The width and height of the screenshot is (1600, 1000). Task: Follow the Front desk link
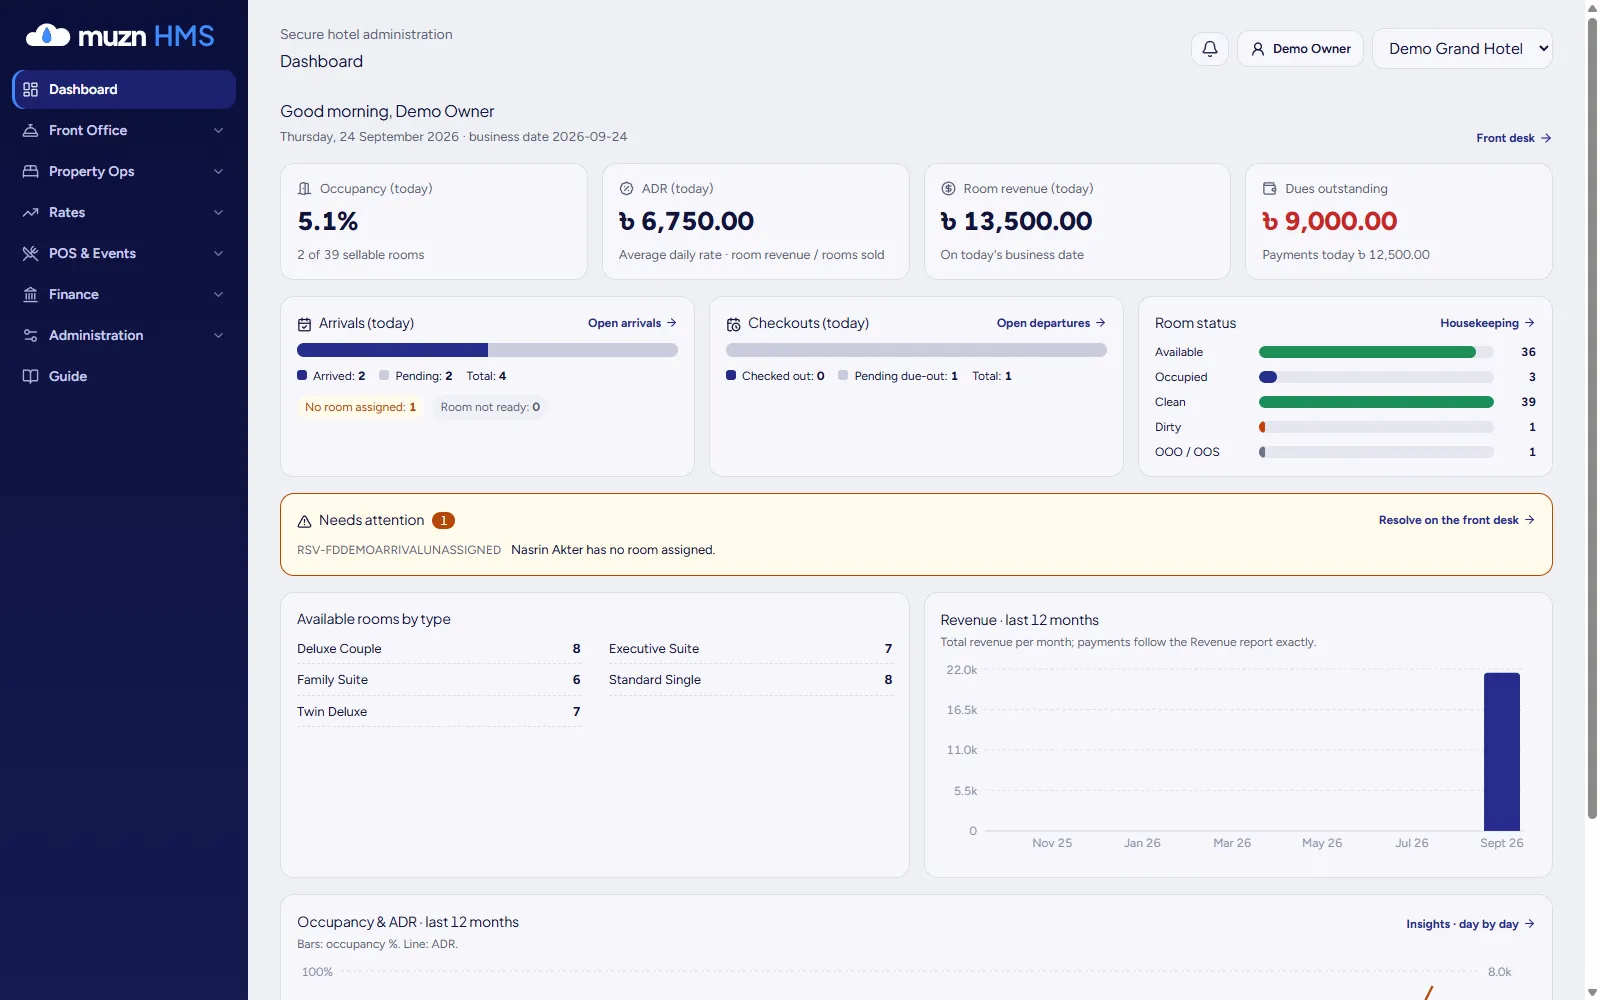(x=1514, y=138)
